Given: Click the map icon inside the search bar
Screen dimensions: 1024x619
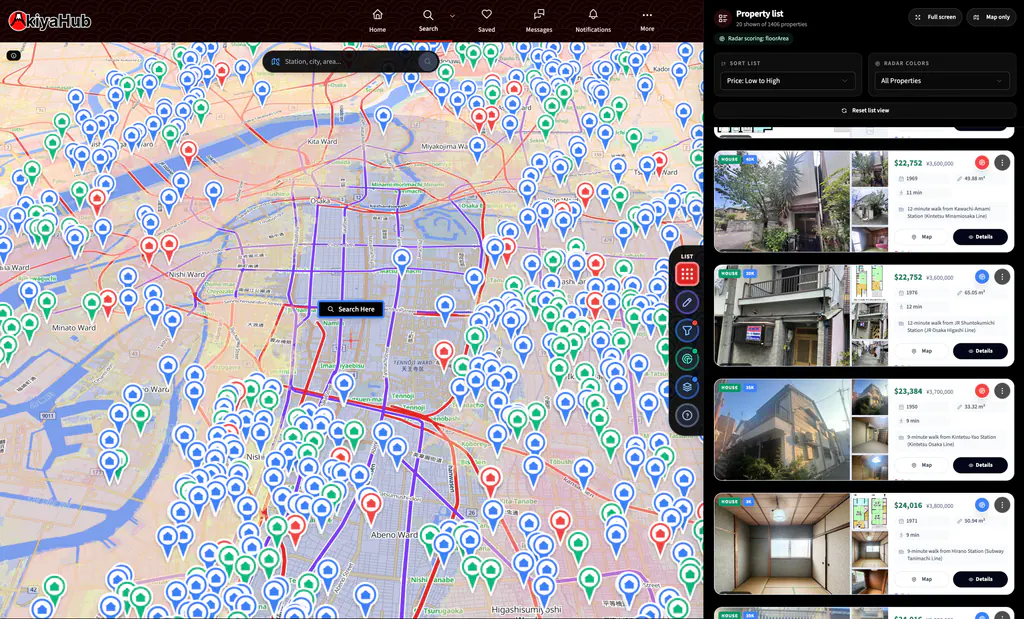Looking at the screenshot, I should click(x=275, y=61).
